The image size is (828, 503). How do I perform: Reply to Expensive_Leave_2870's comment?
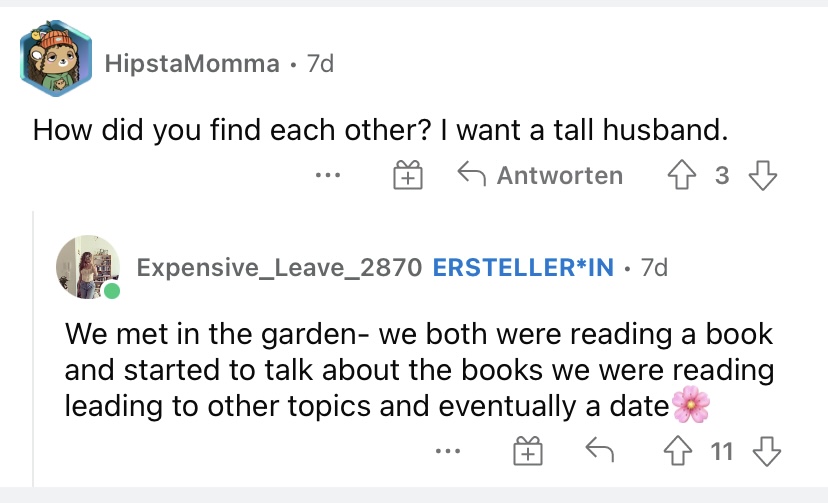tap(600, 450)
